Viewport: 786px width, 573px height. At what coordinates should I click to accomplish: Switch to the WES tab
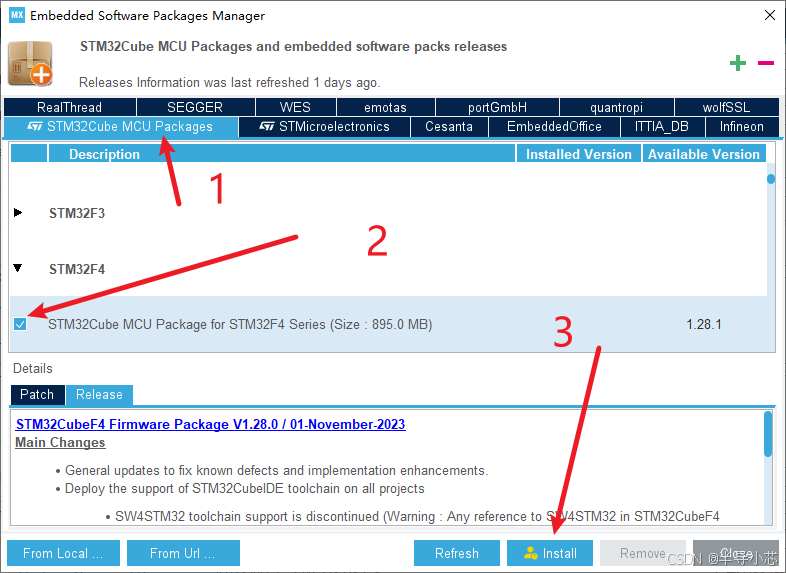coord(295,107)
